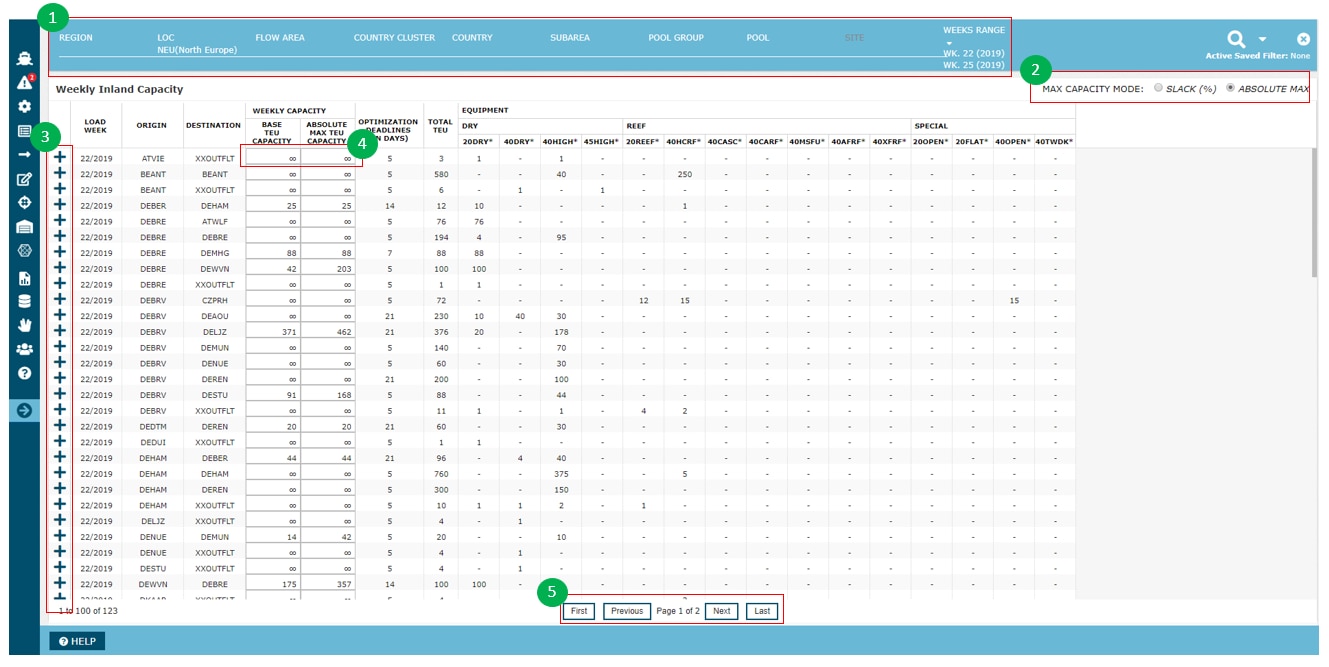
Task: Select the ABSOLUTE MAX radio button
Action: pos(1230,88)
